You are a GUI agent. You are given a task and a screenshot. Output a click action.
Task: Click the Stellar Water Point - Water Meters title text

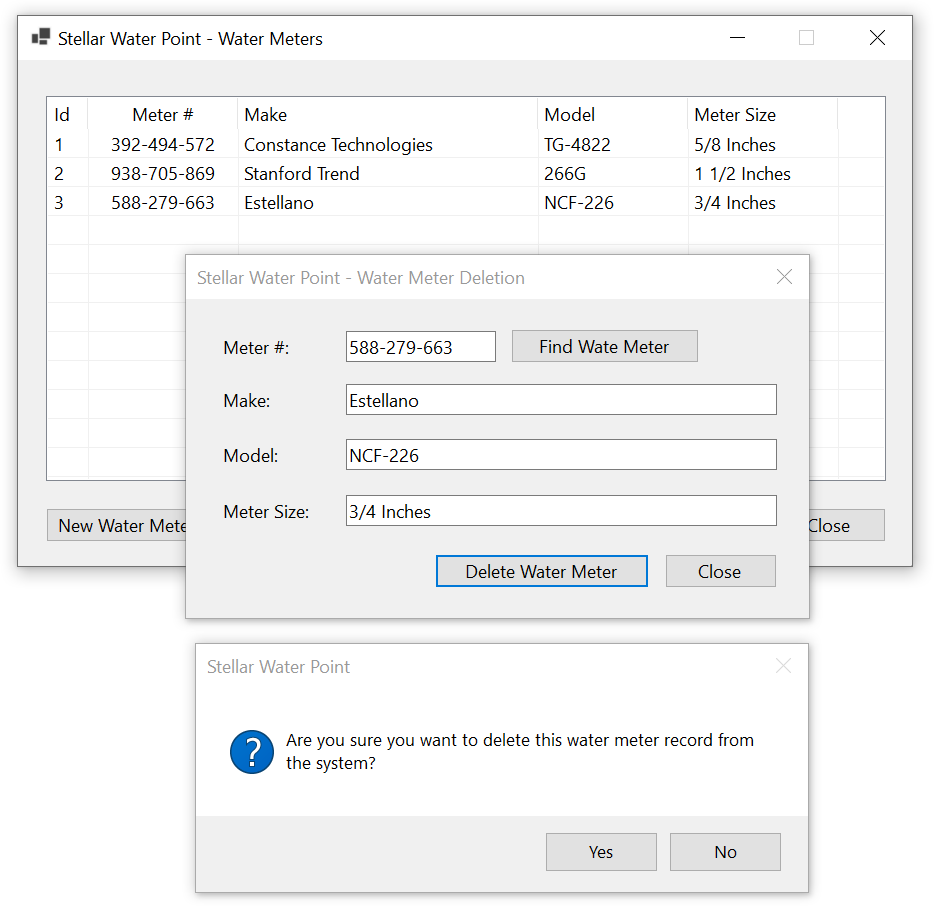pos(190,38)
